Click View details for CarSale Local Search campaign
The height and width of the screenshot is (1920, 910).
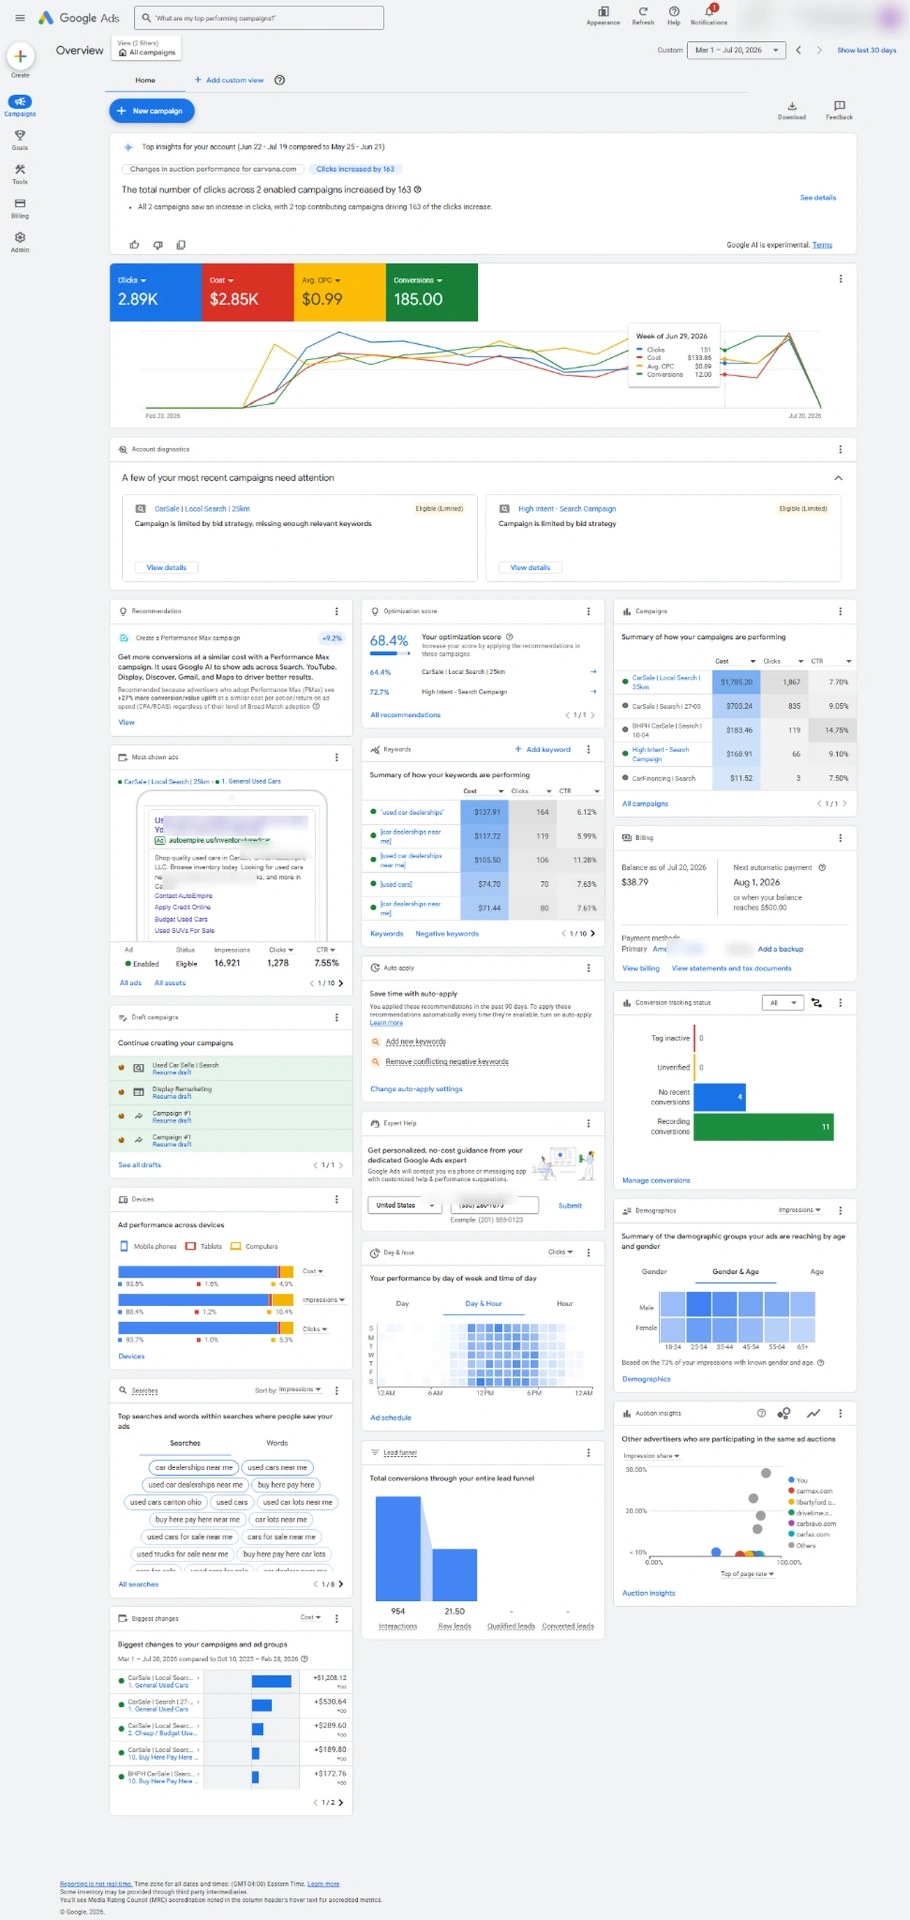[166, 568]
